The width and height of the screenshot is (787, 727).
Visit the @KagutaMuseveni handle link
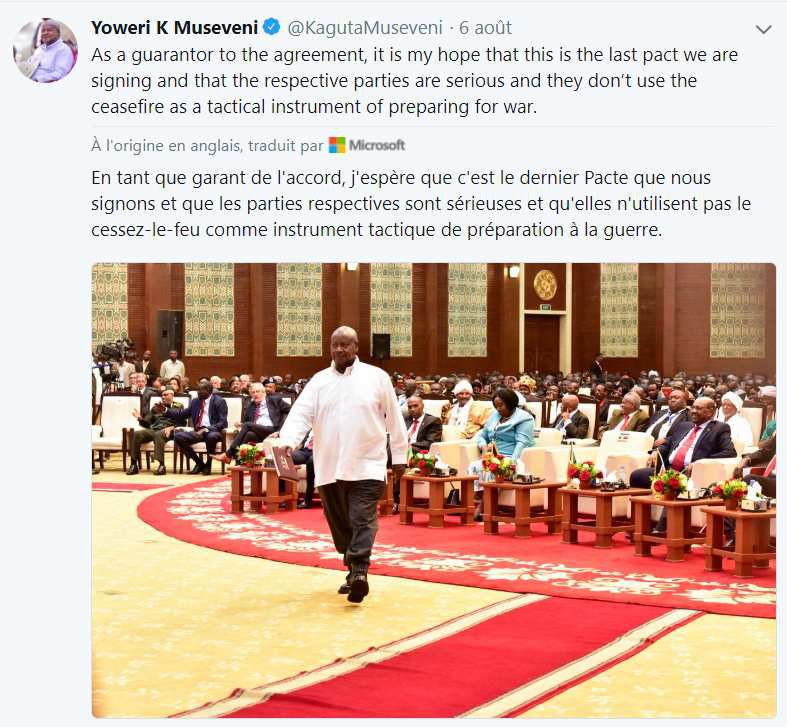point(365,28)
